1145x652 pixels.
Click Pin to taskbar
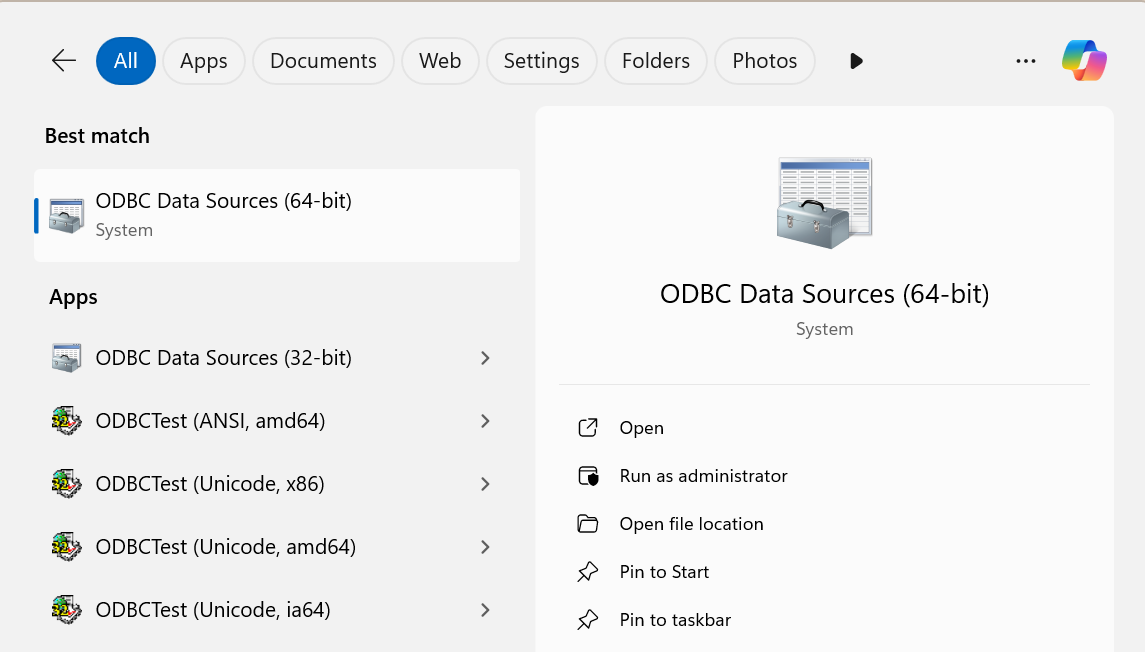(674, 619)
